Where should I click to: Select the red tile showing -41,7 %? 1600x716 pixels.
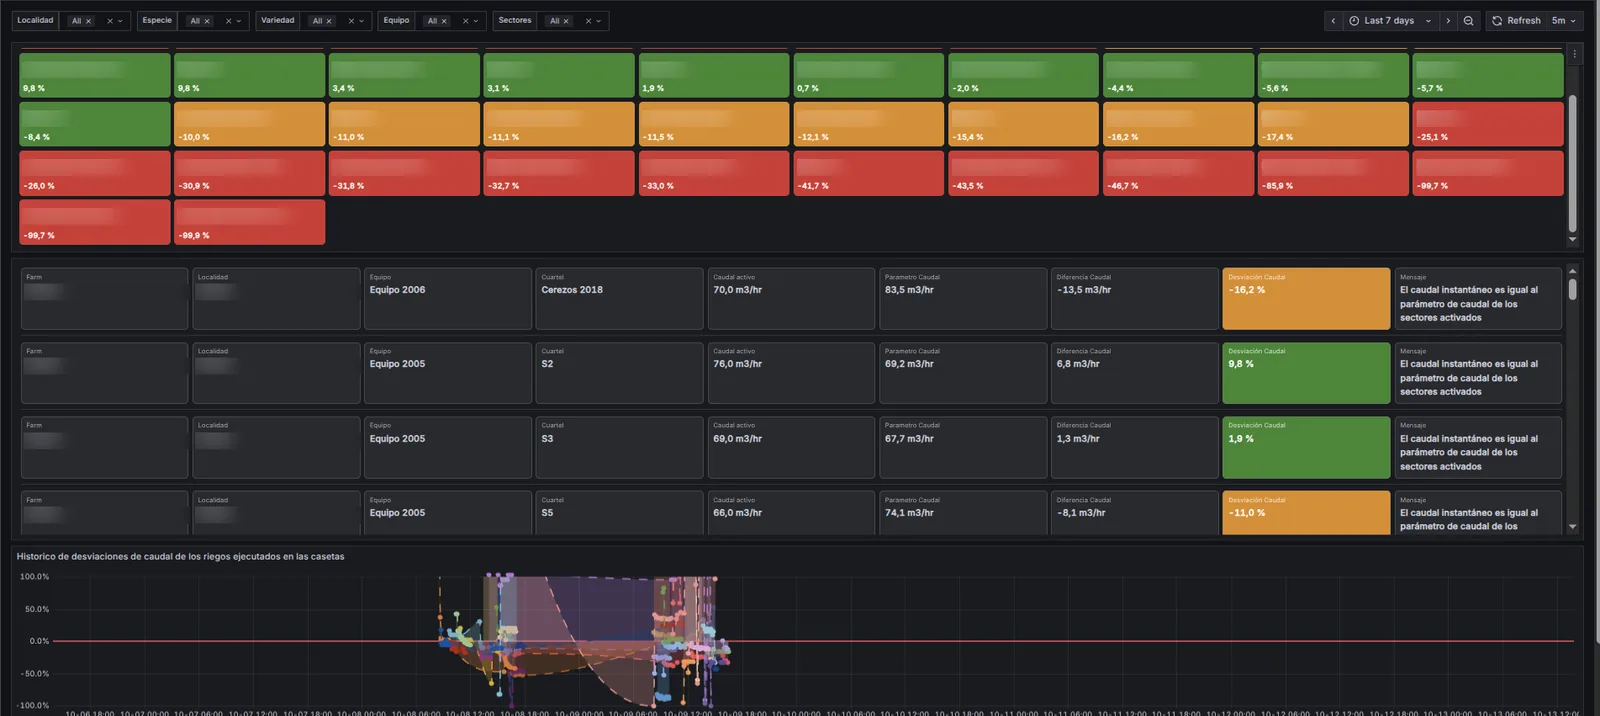pos(869,173)
